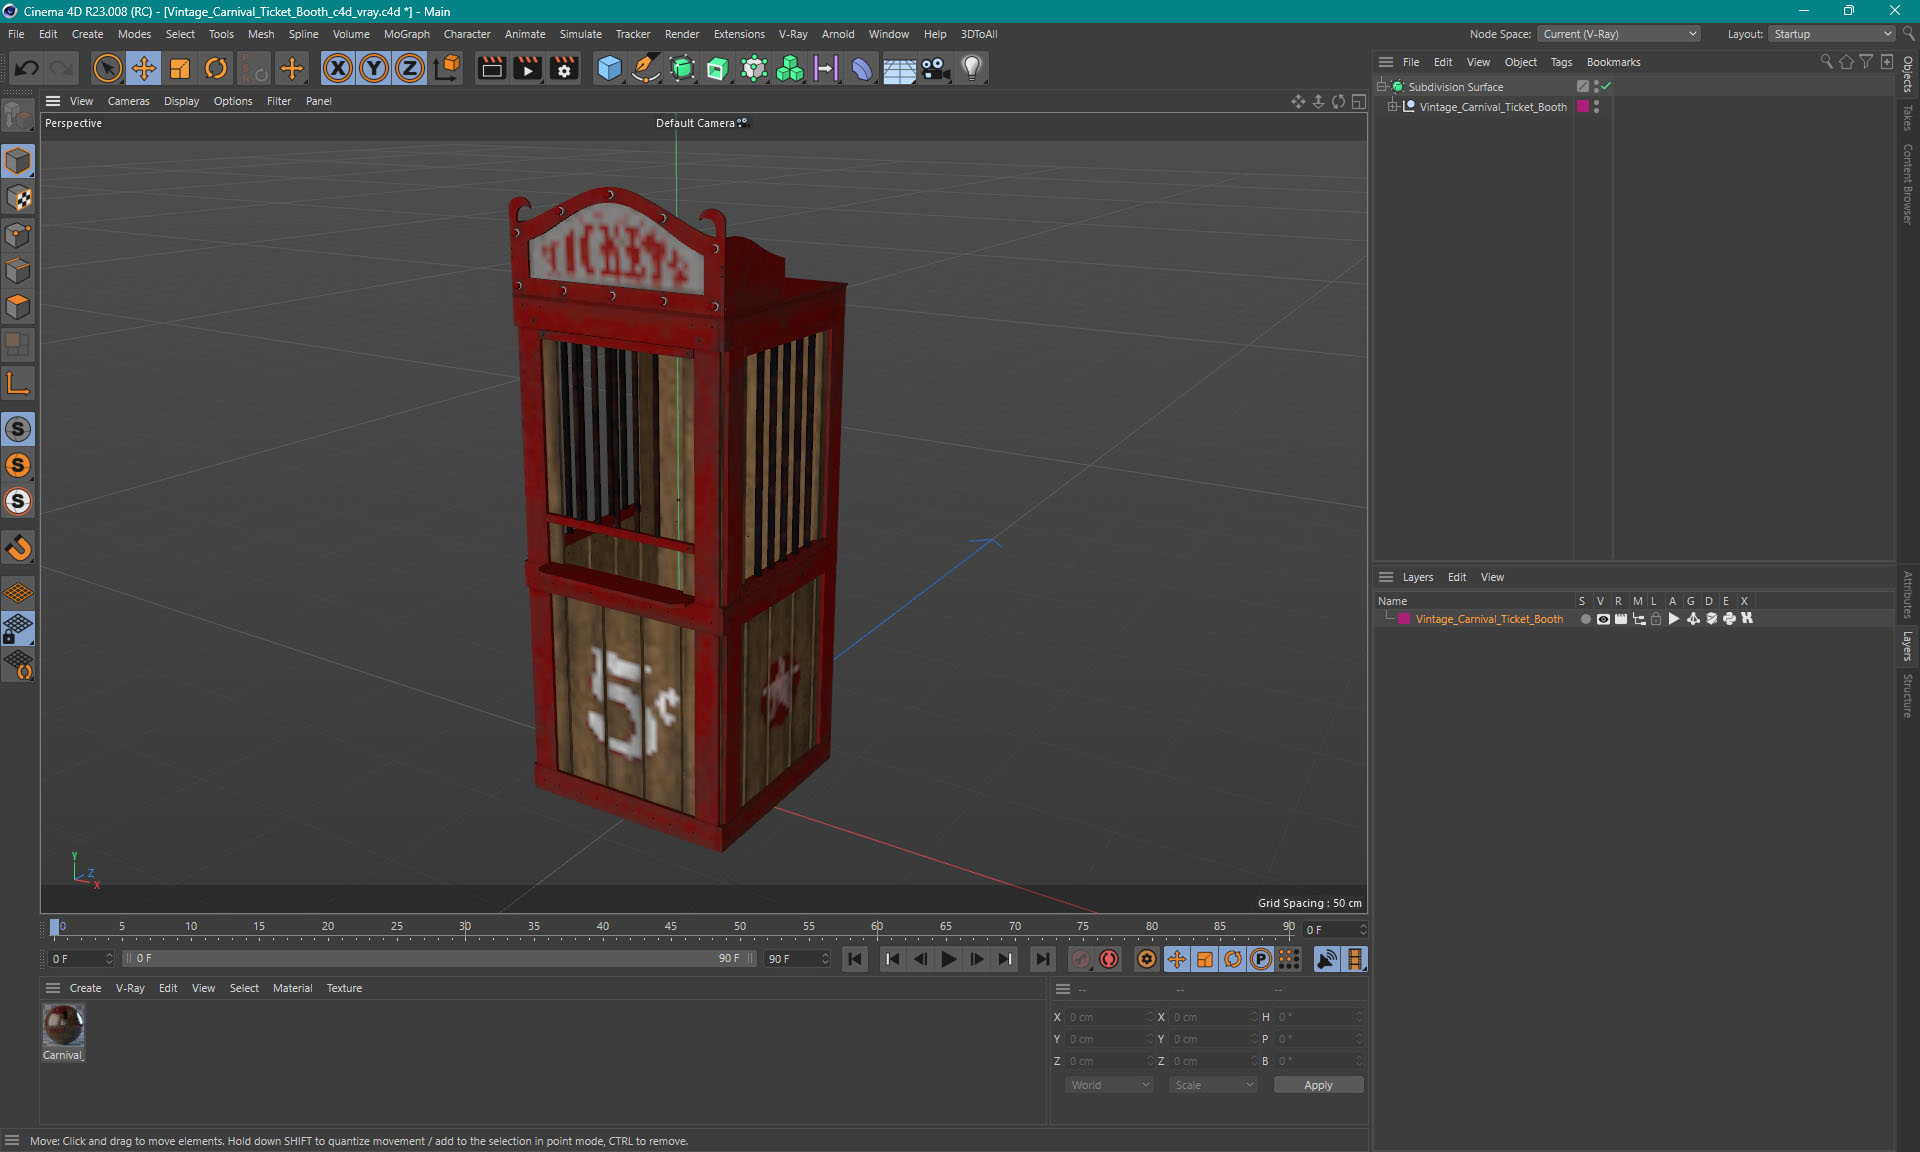The height and width of the screenshot is (1152, 1920).
Task: Click the Apply button
Action: pyautogui.click(x=1318, y=1085)
